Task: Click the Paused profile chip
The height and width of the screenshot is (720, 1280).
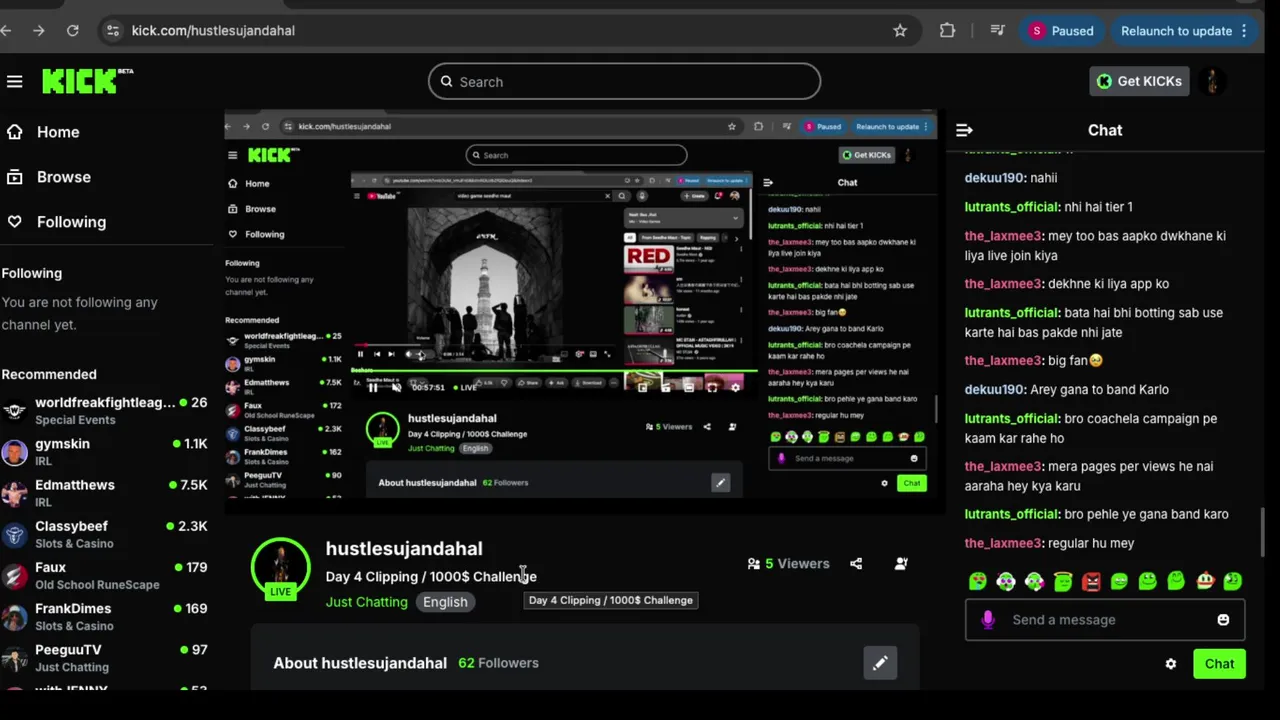Action: pyautogui.click(x=1062, y=31)
